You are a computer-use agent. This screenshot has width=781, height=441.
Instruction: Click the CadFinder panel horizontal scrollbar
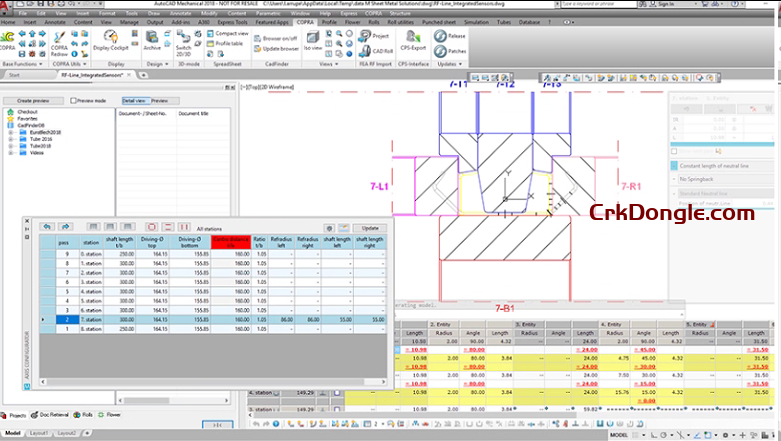coord(173,400)
